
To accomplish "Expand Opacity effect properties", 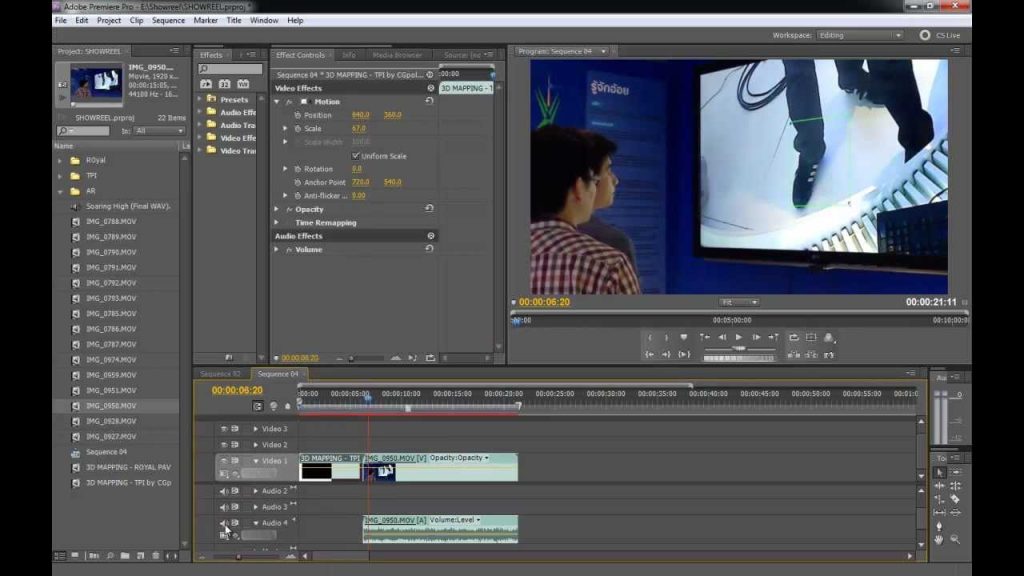I will point(277,210).
